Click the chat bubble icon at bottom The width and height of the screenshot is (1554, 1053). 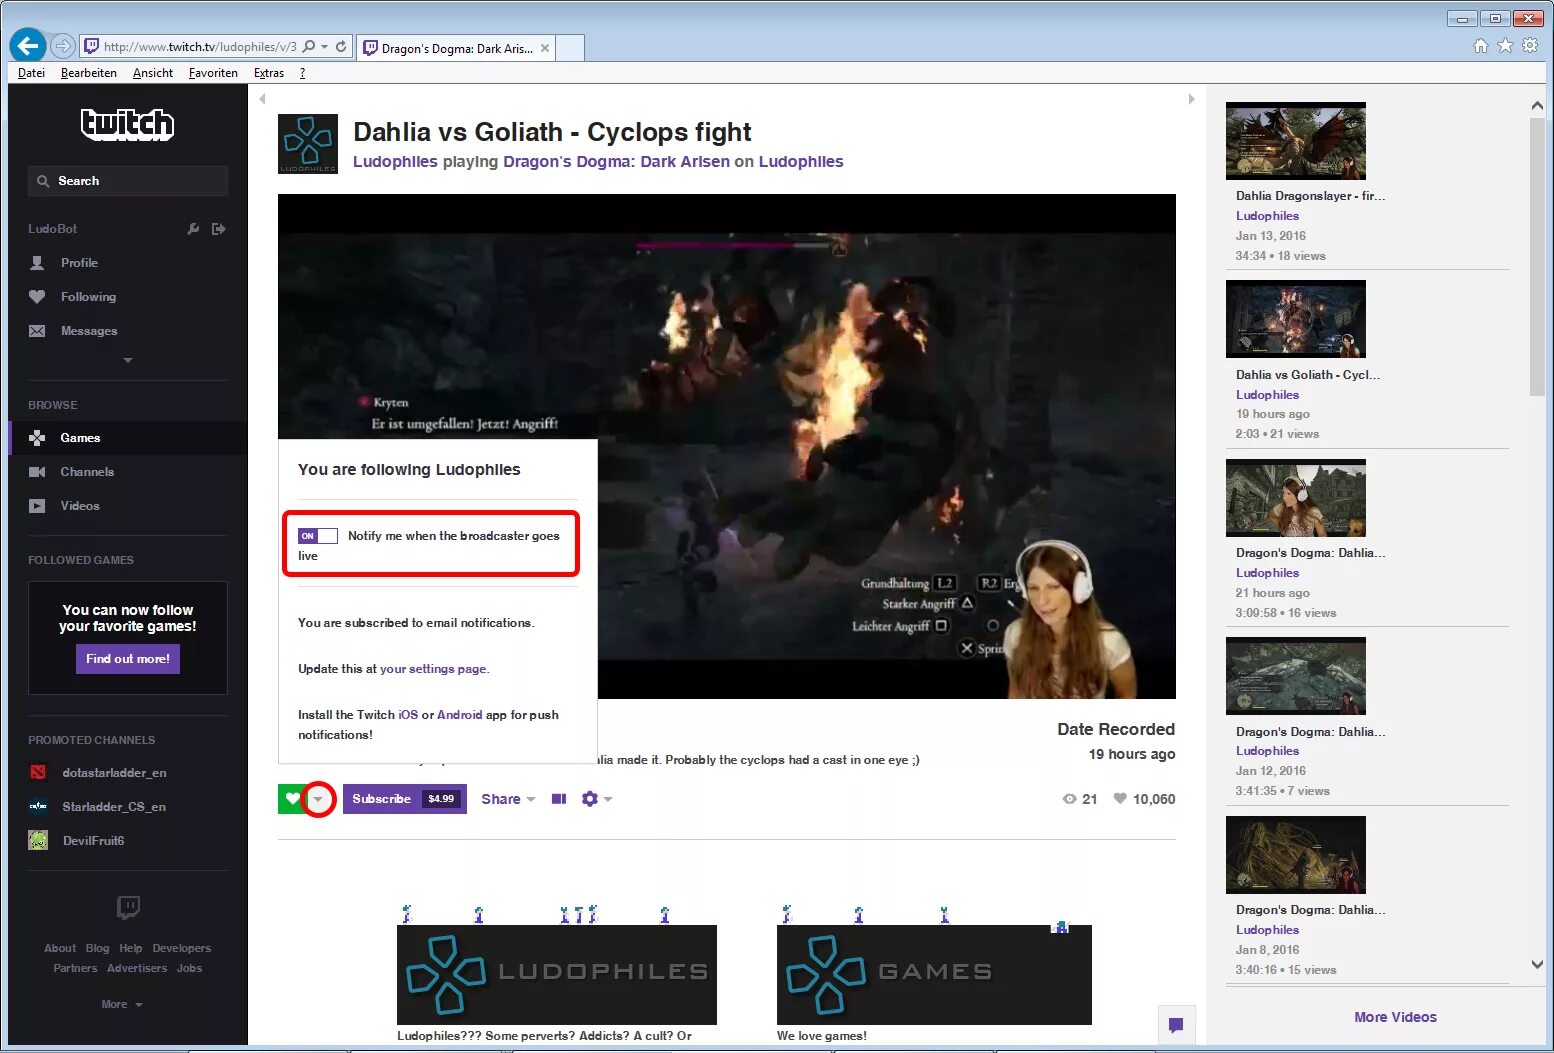1176,1024
